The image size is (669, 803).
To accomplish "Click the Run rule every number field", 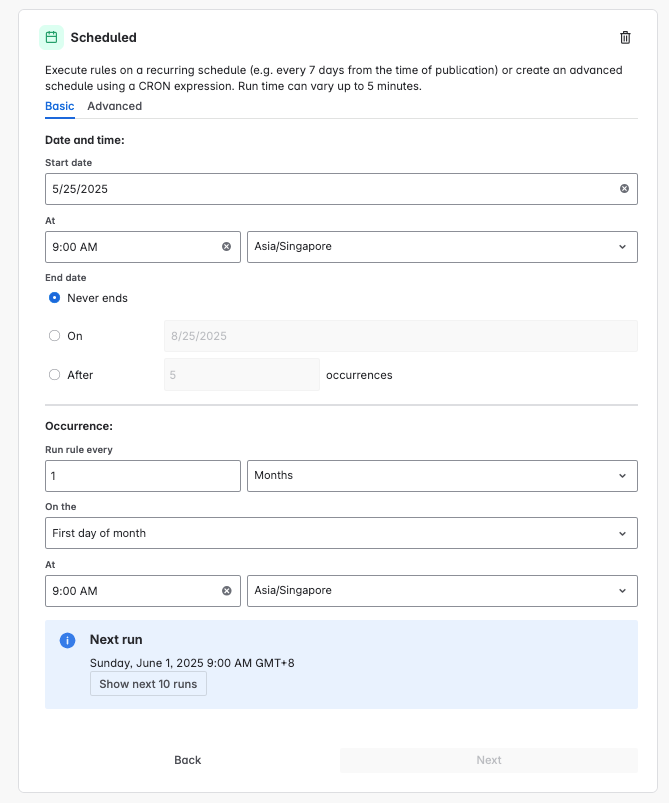I will [x=142, y=475].
